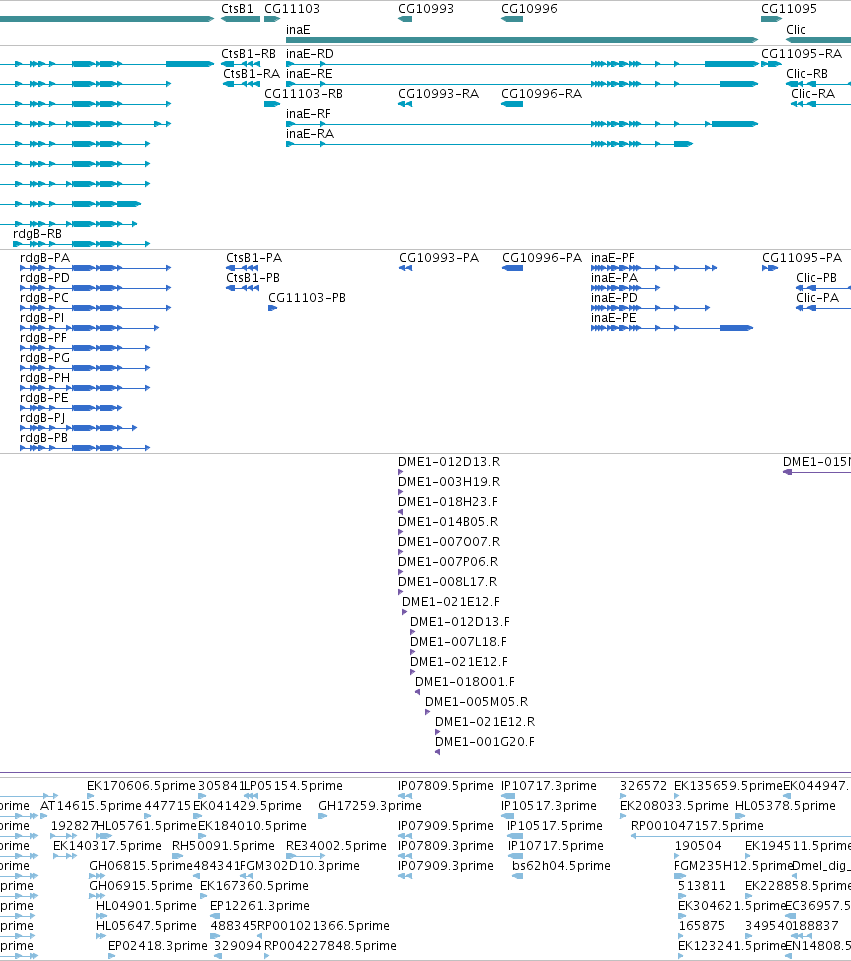This screenshot has height=961, width=851.
Task: Click protein CG11095-PA label
Action: [802, 258]
